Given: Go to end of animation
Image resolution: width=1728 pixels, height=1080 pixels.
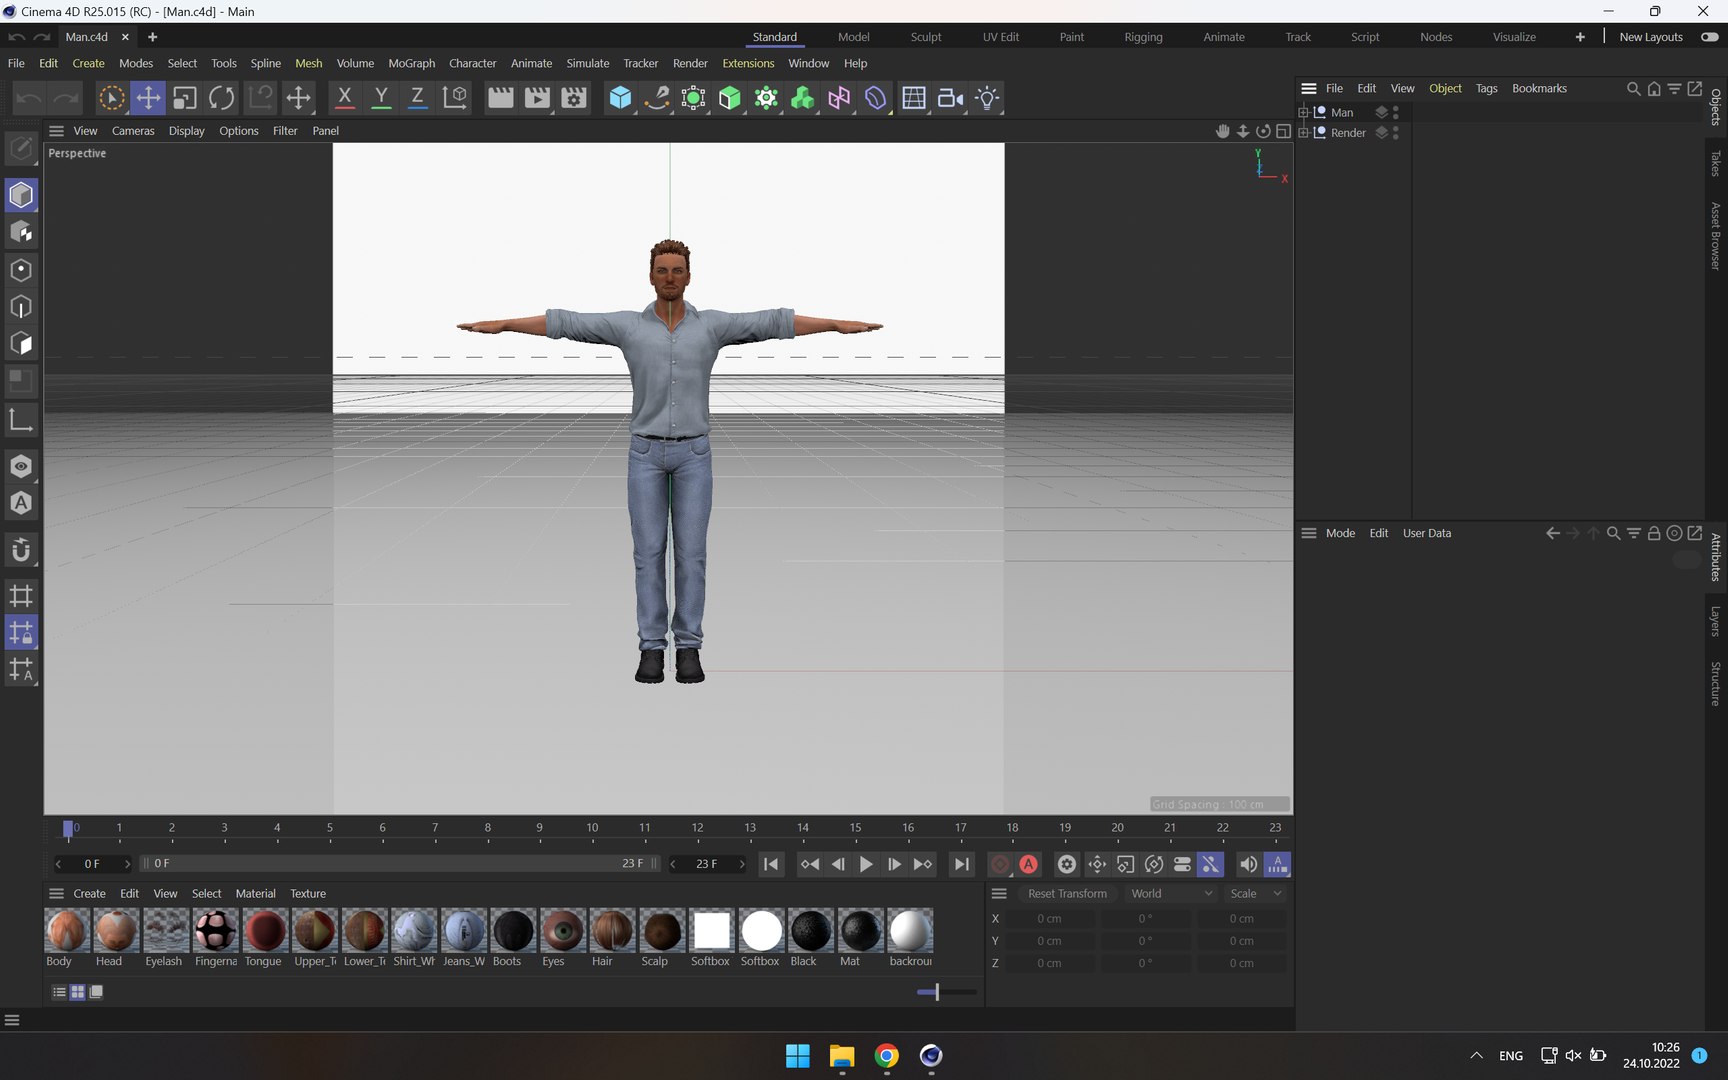Looking at the screenshot, I should [x=961, y=864].
